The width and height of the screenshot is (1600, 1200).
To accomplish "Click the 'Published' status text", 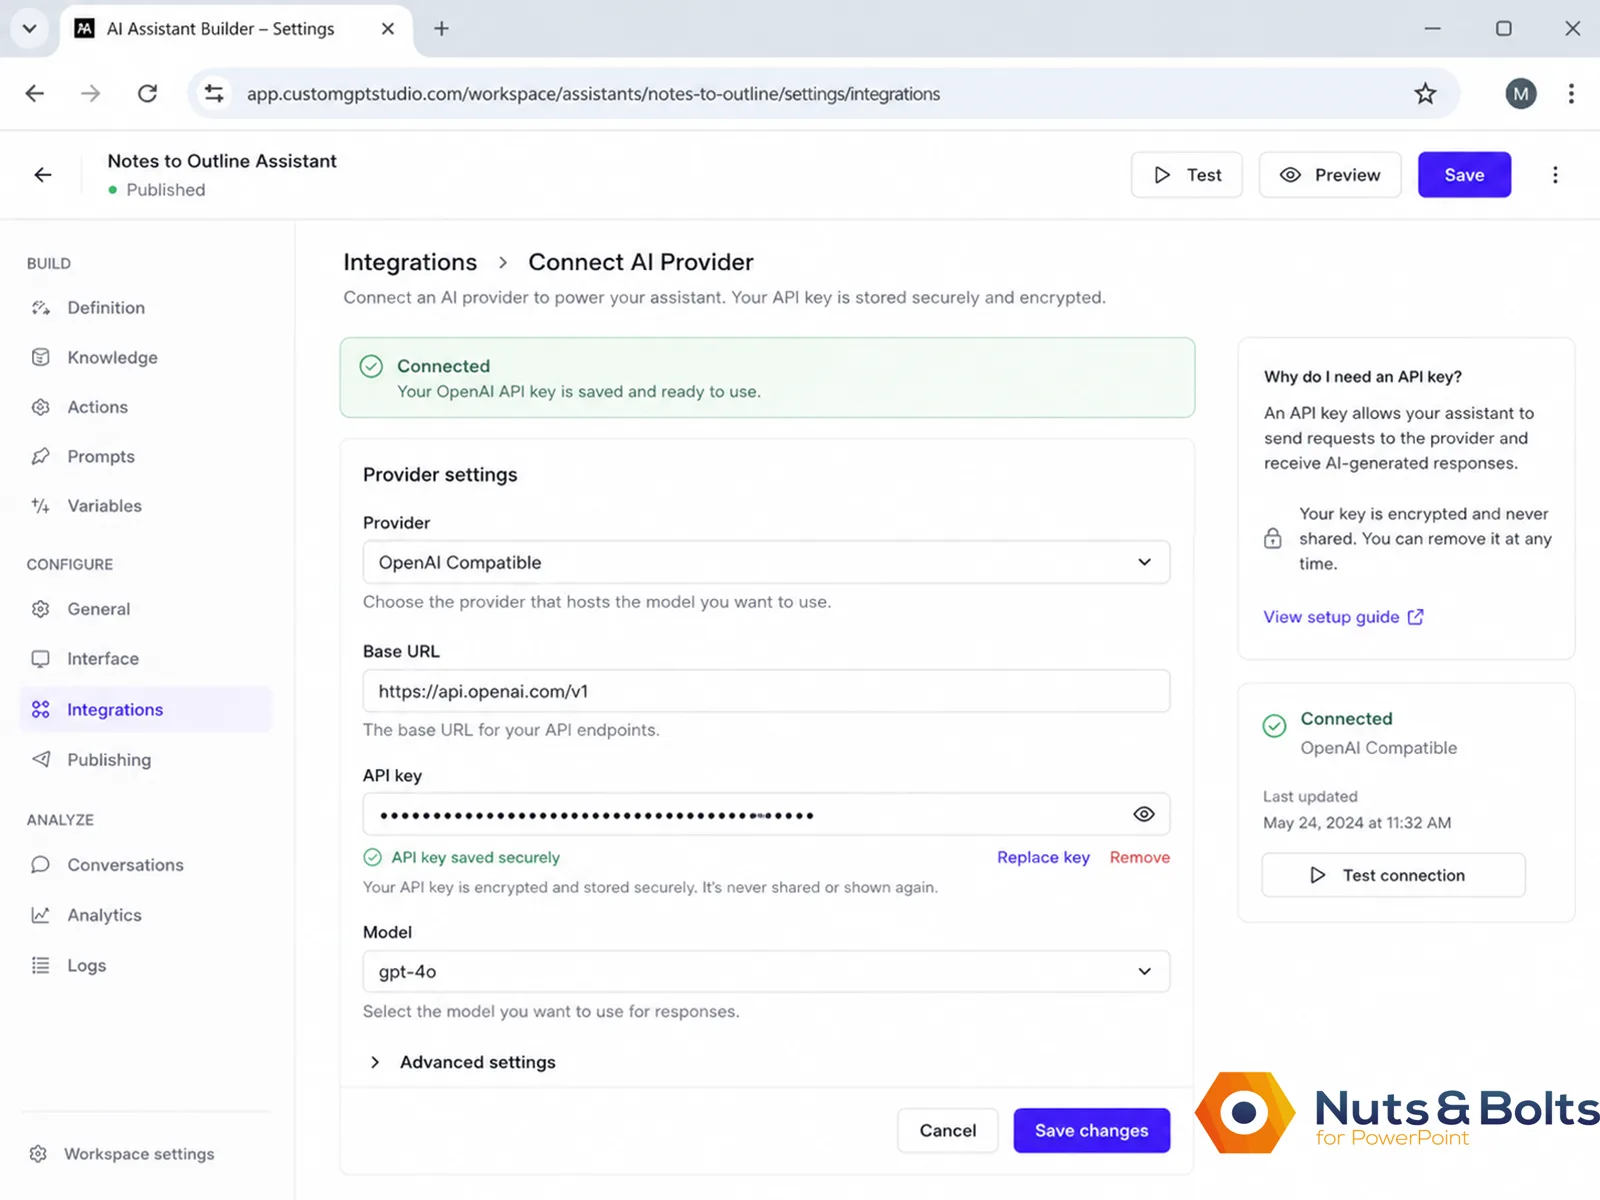I will [166, 190].
